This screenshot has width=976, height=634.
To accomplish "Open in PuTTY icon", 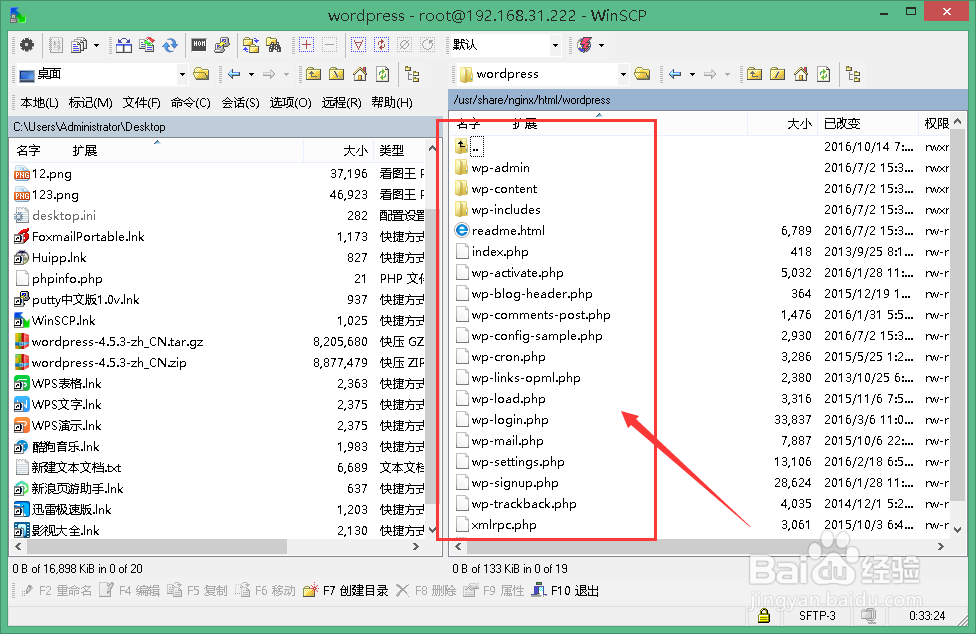I will 222,45.
